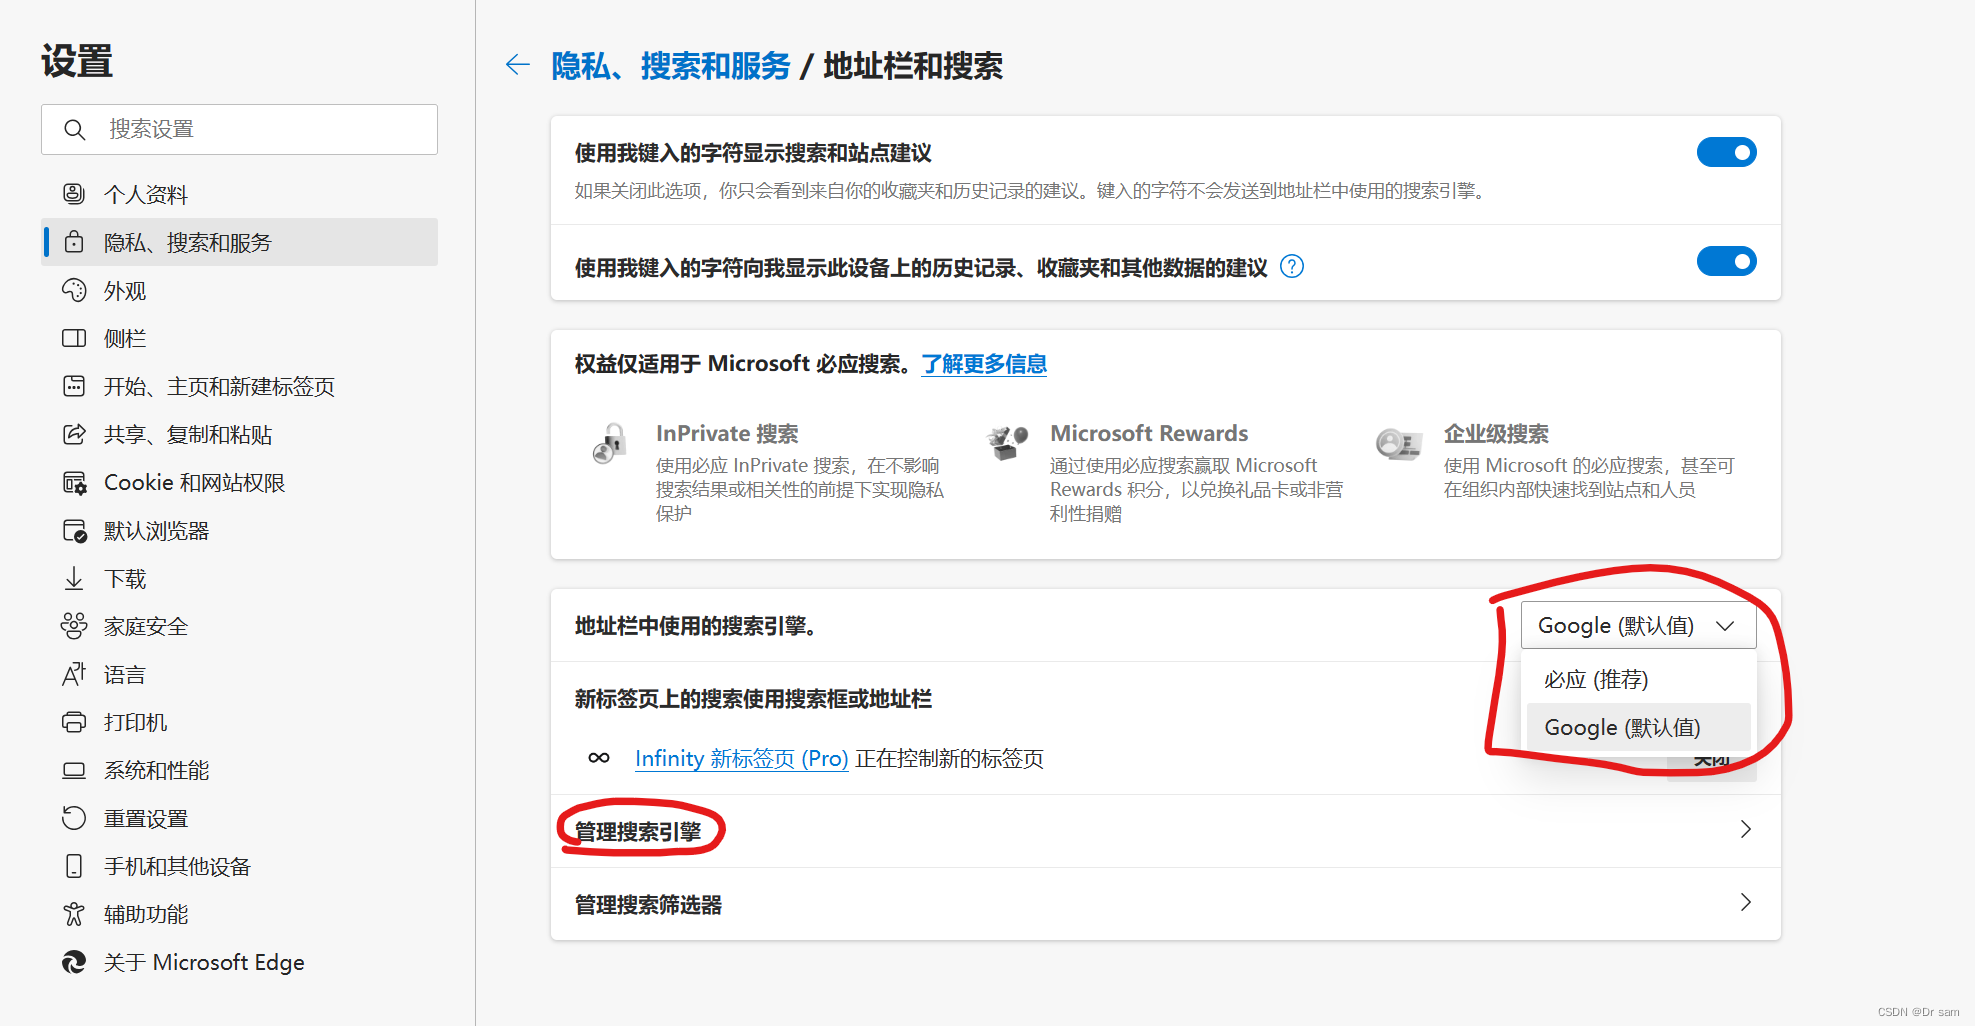Click the InPrivate 搜索 heading
The image size is (1975, 1026).
(x=727, y=433)
